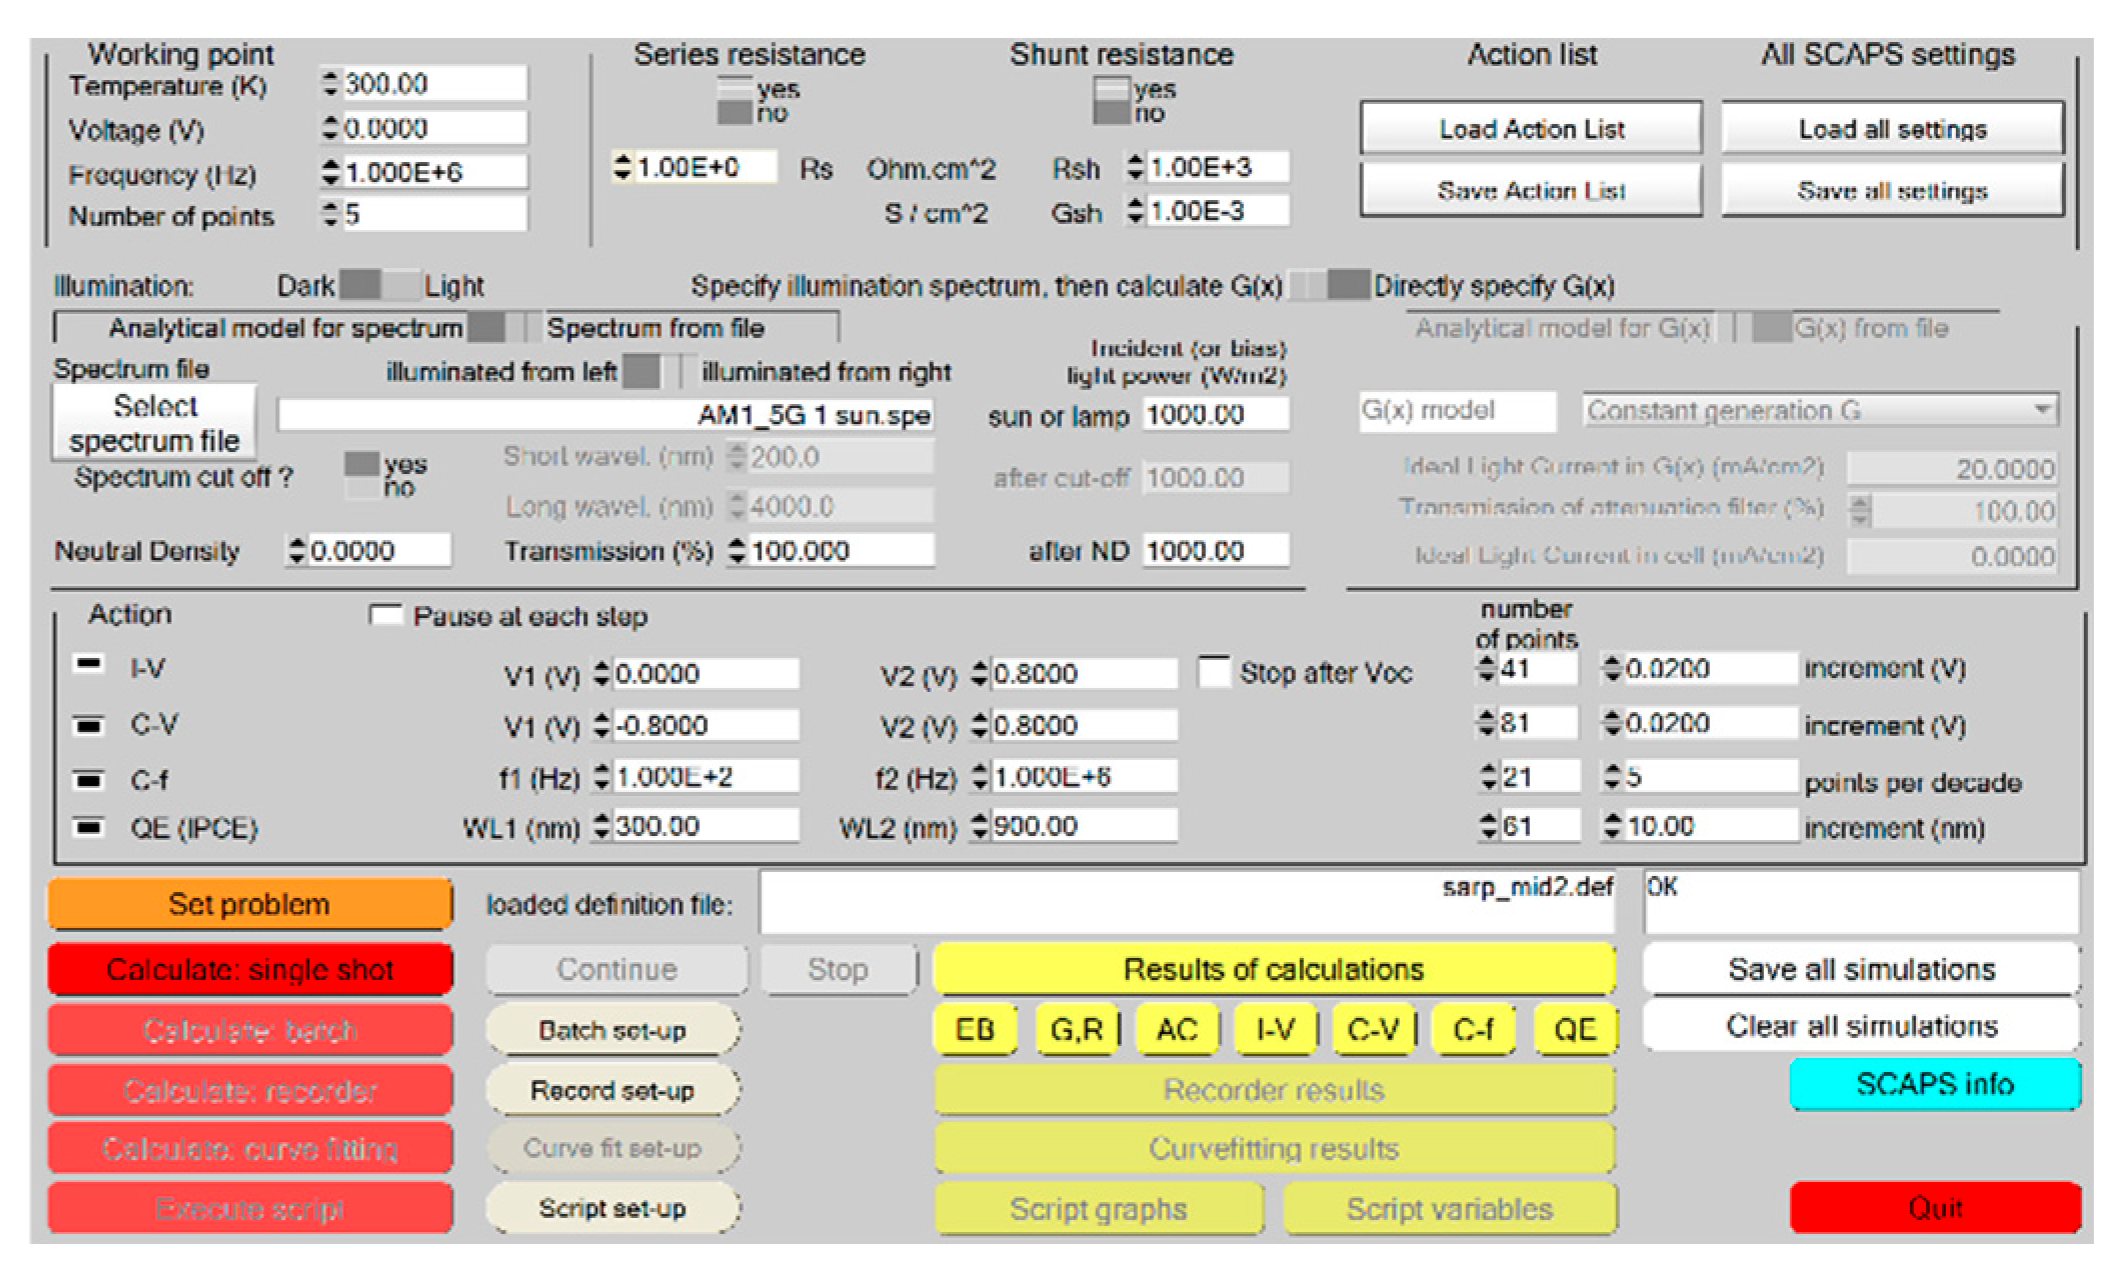Toggle the QE (IPCE) action indicator
Image resolution: width=2113 pixels, height=1280 pixels.
coord(89,827)
